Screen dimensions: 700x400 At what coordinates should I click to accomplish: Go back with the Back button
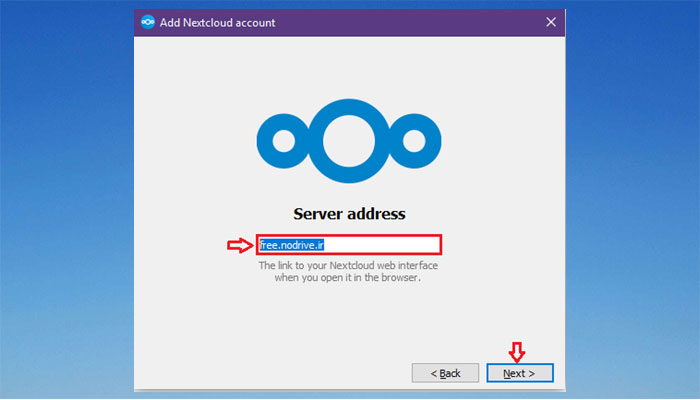(445, 373)
